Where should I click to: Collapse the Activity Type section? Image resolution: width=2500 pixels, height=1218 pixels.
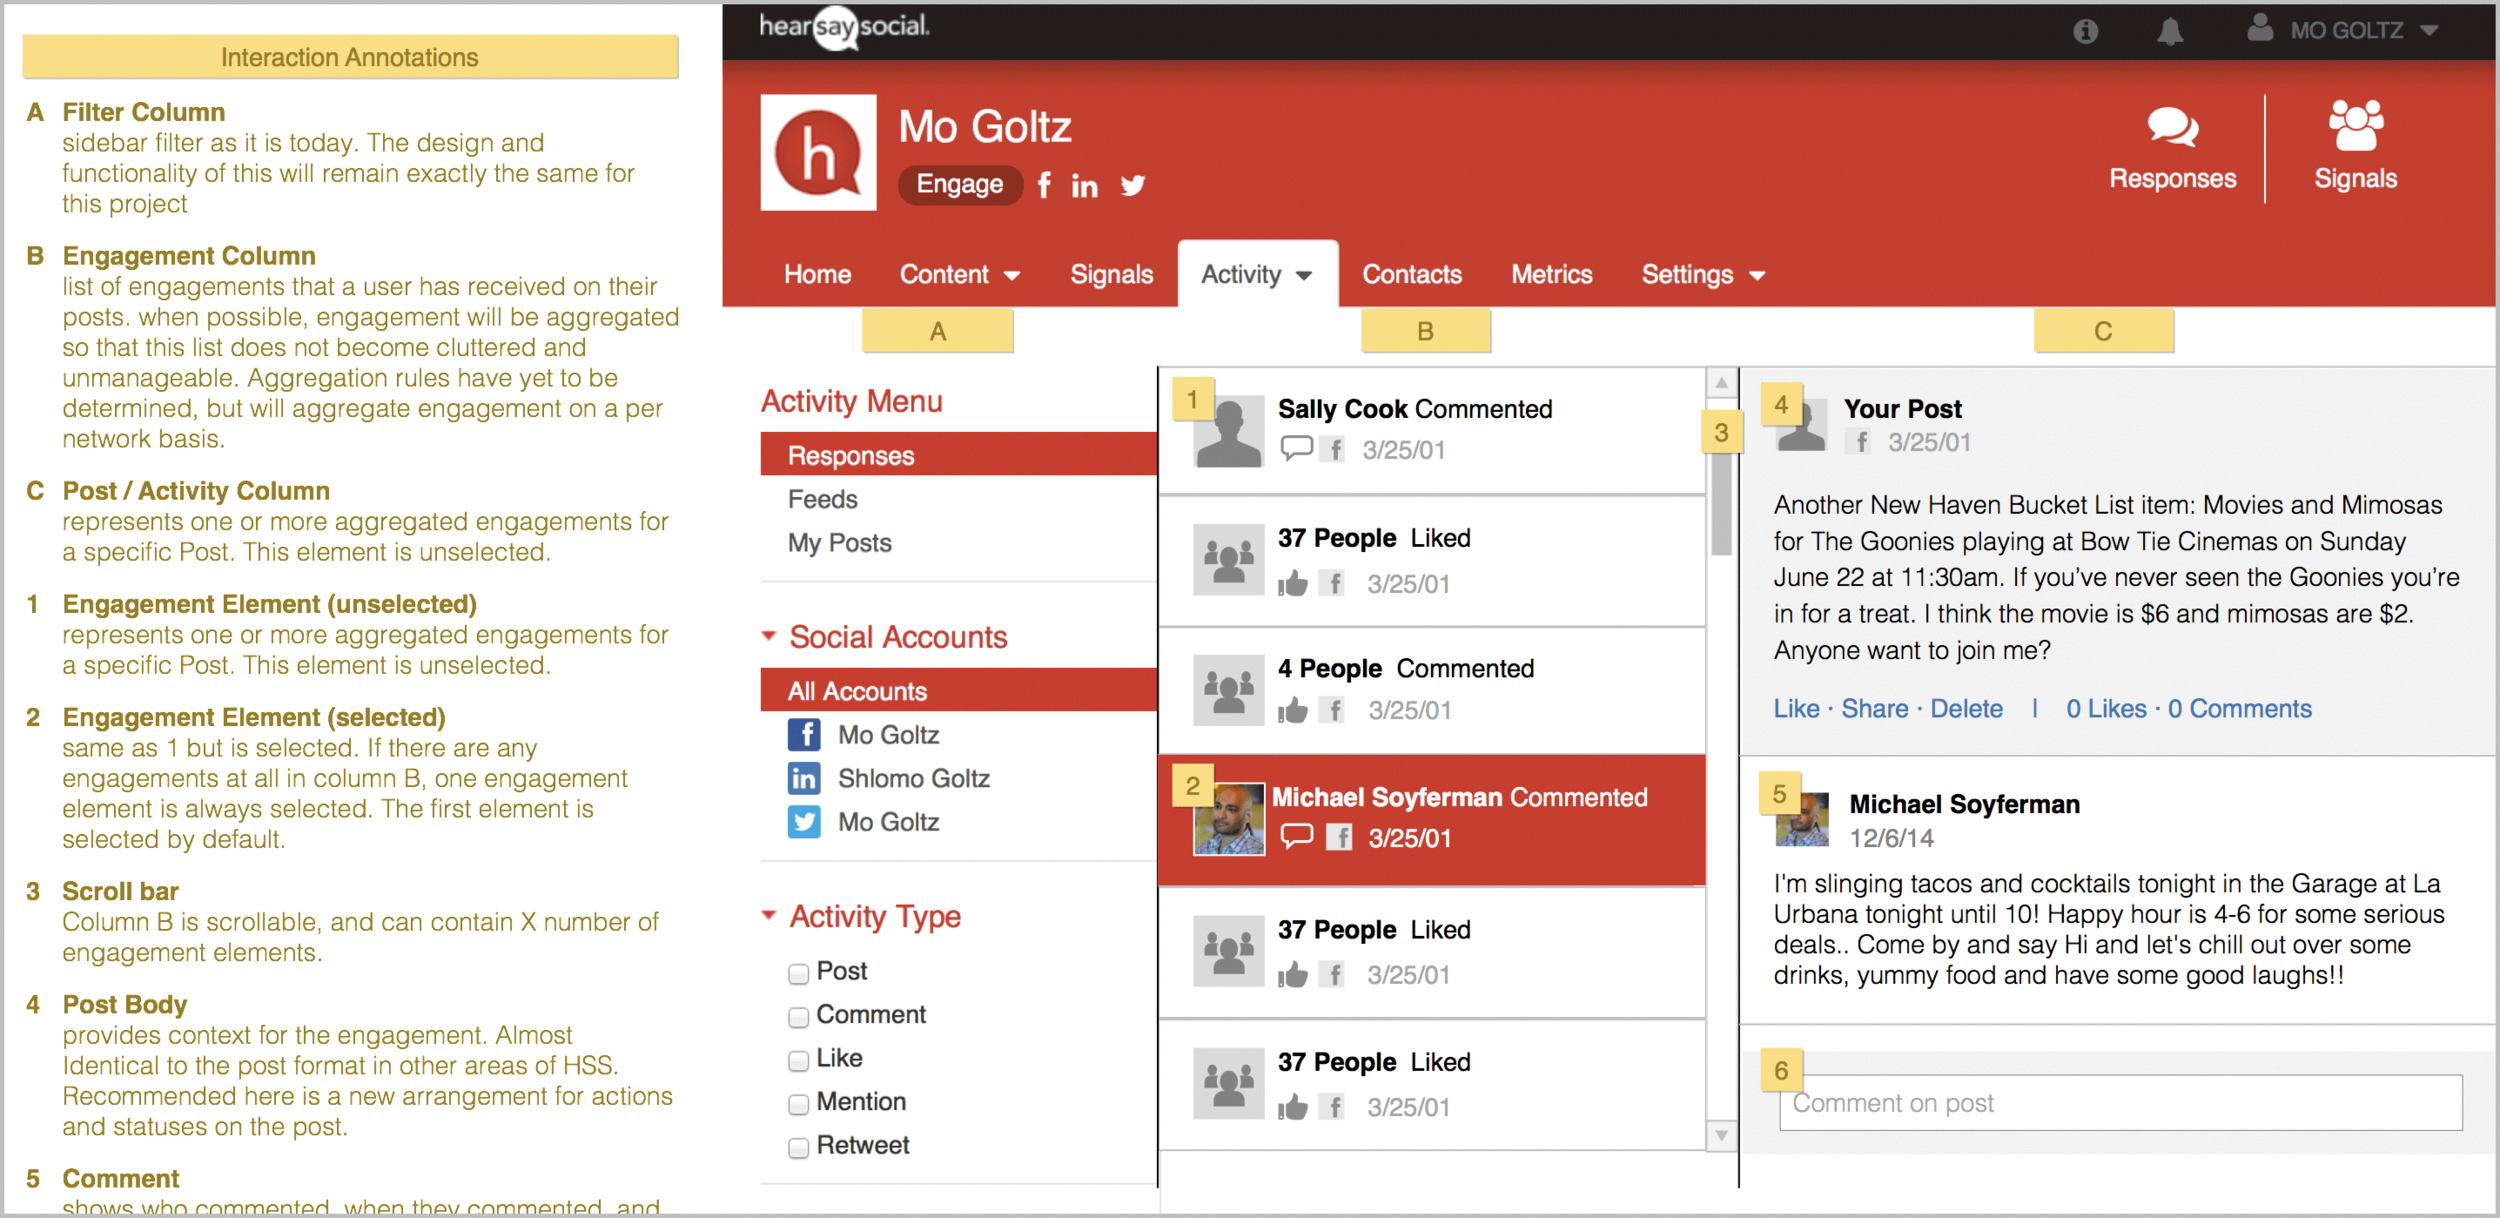click(768, 915)
